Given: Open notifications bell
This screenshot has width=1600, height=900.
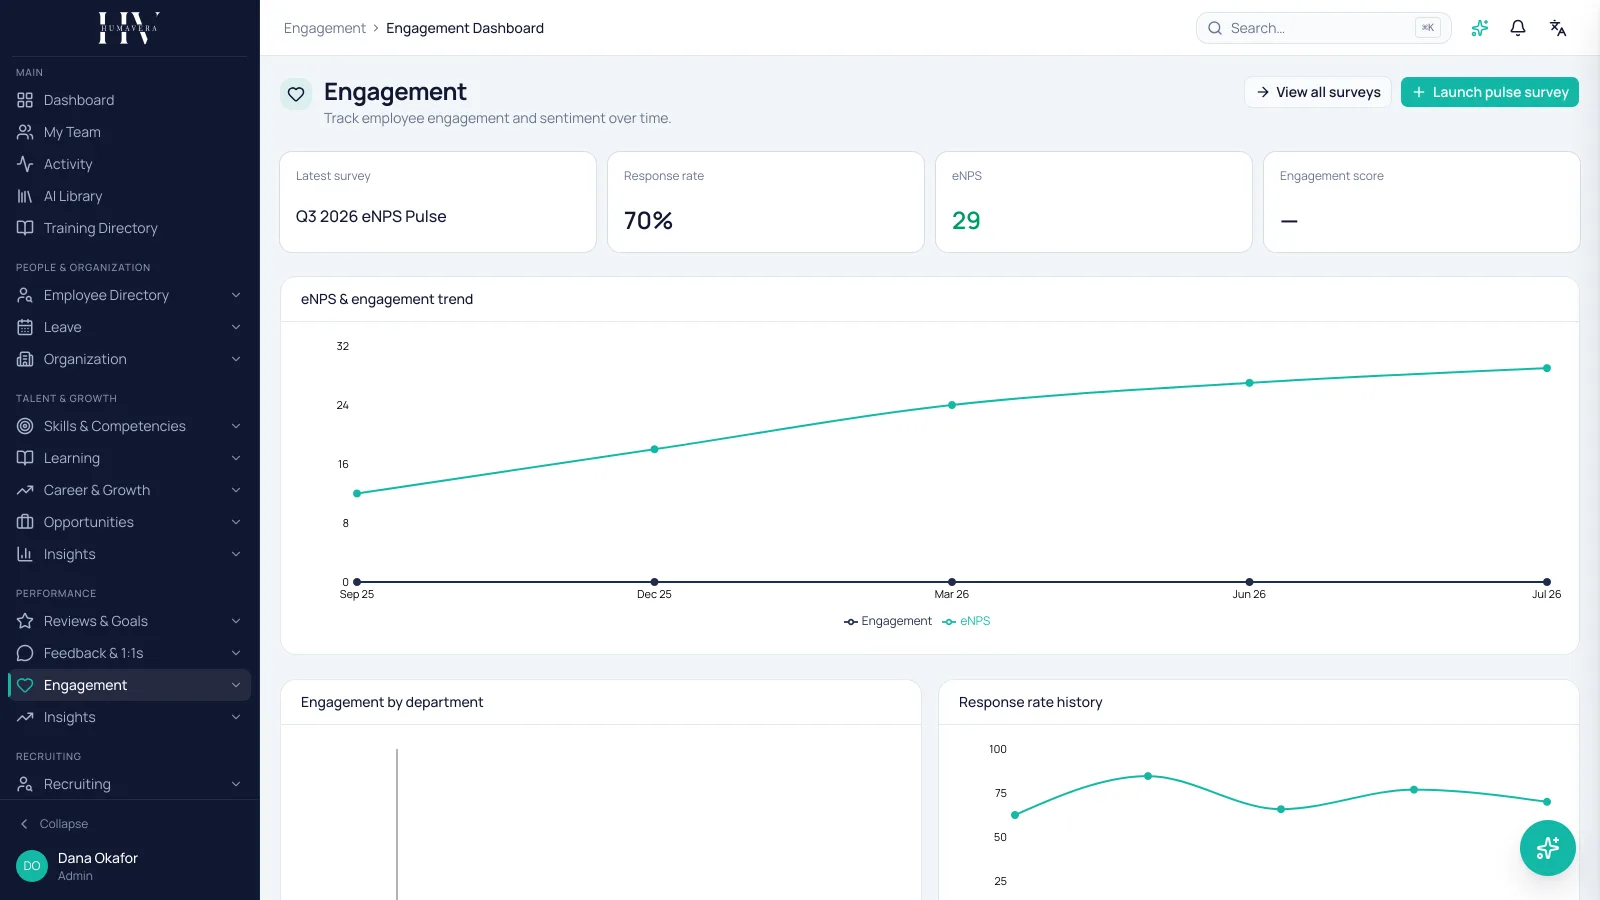Looking at the screenshot, I should [x=1518, y=28].
